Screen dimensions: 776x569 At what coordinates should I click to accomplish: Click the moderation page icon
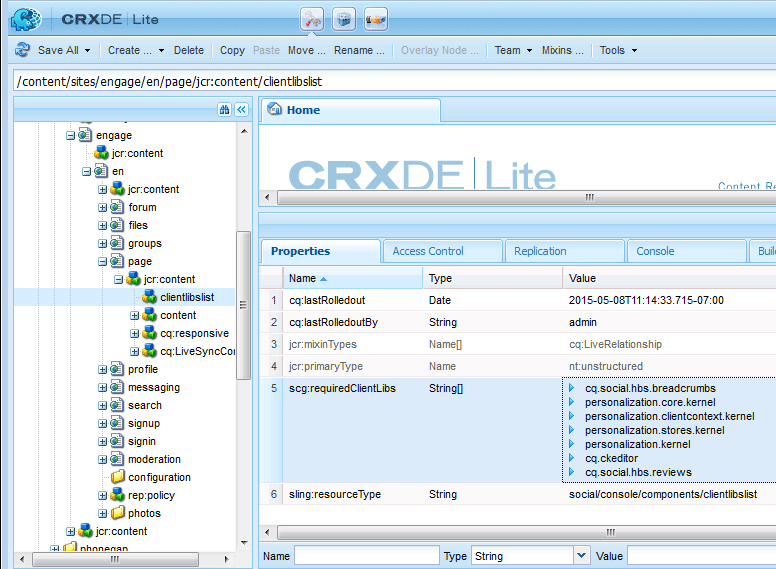pyautogui.click(x=117, y=459)
